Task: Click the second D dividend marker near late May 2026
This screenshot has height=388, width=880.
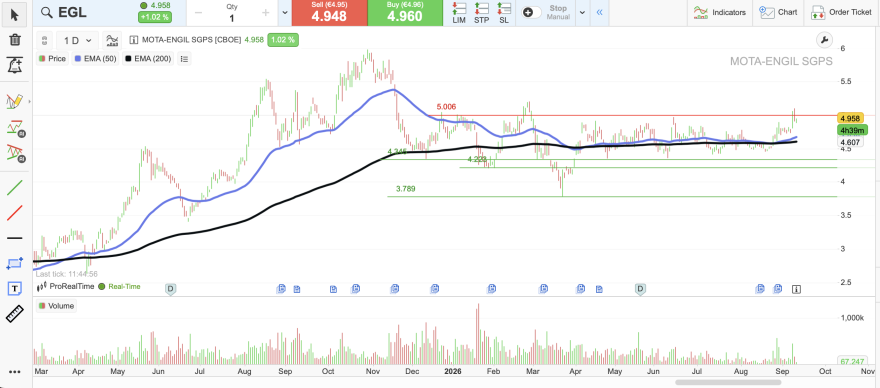Action: click(640, 289)
